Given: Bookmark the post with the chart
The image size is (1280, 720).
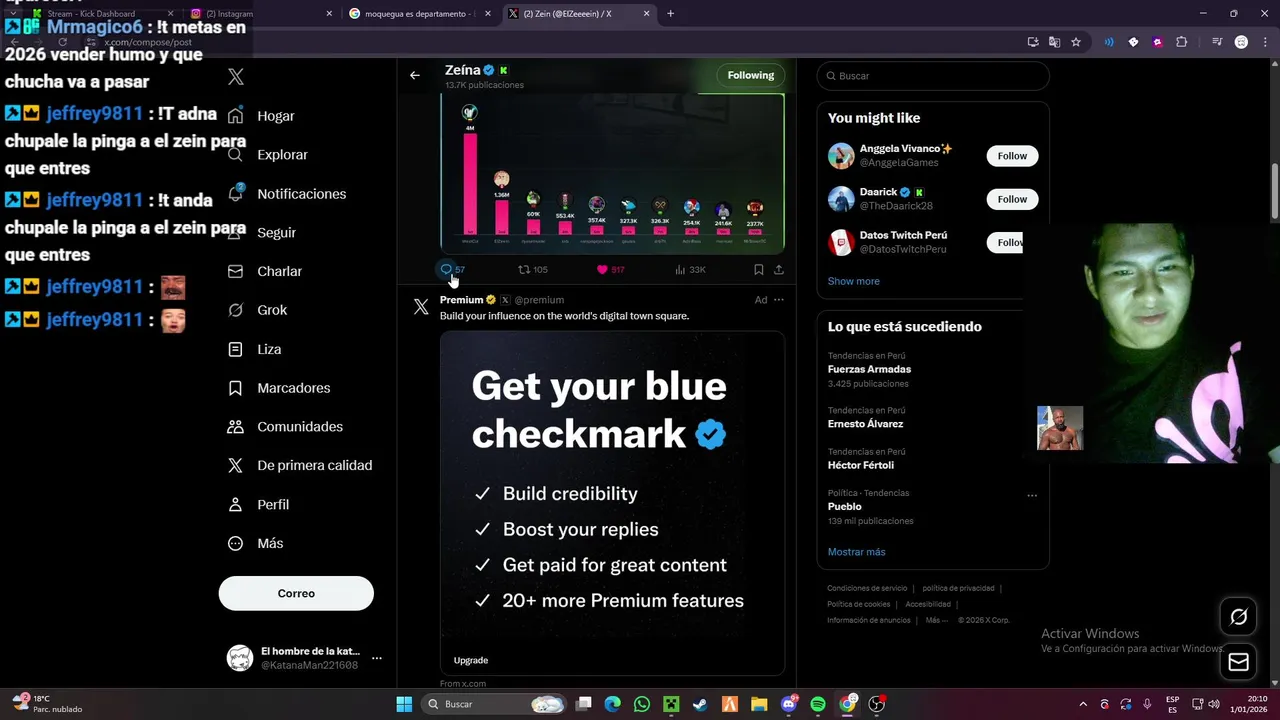Looking at the screenshot, I should (x=759, y=270).
